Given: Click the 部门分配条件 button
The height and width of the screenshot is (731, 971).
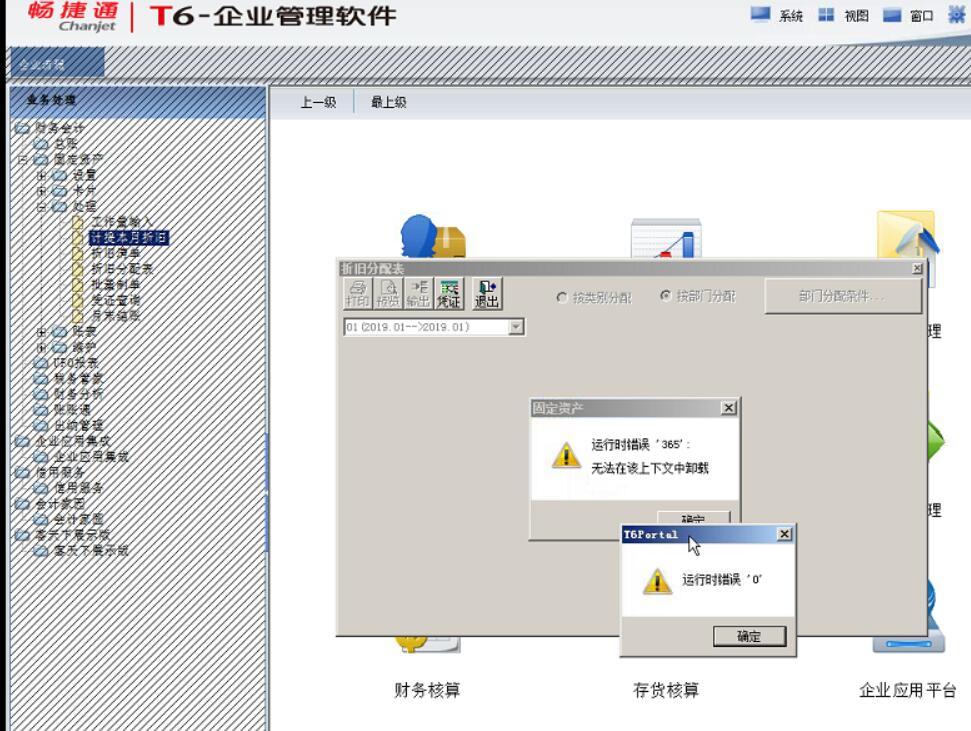Looking at the screenshot, I should (x=842, y=296).
